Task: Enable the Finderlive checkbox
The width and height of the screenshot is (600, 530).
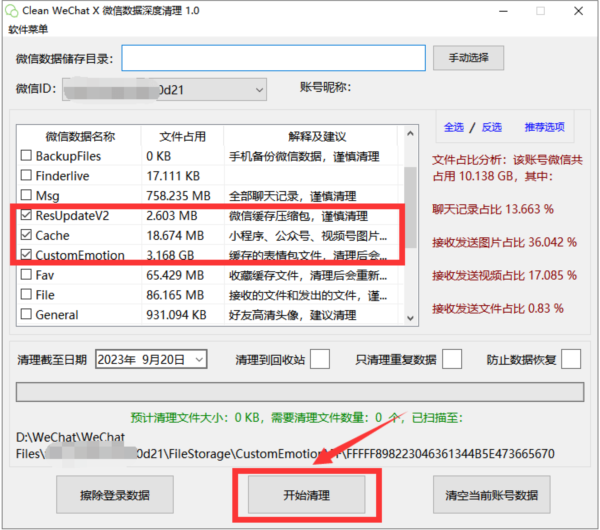Action: click(27, 176)
